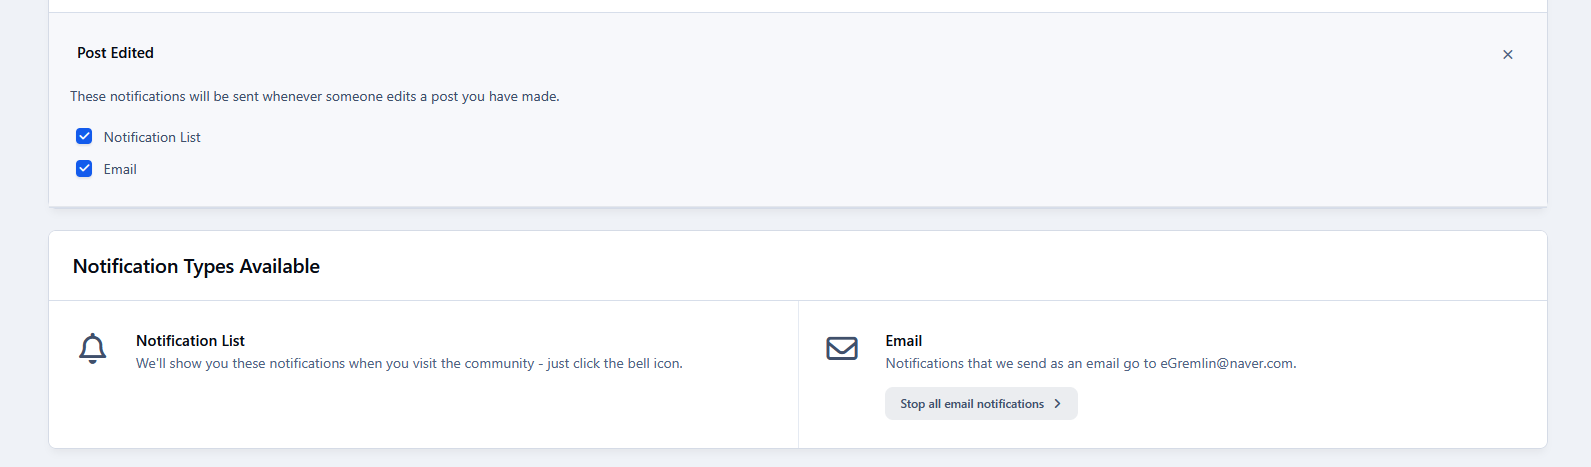Uncheck the Notification List checkbox
The height and width of the screenshot is (467, 1591).
[x=84, y=137]
